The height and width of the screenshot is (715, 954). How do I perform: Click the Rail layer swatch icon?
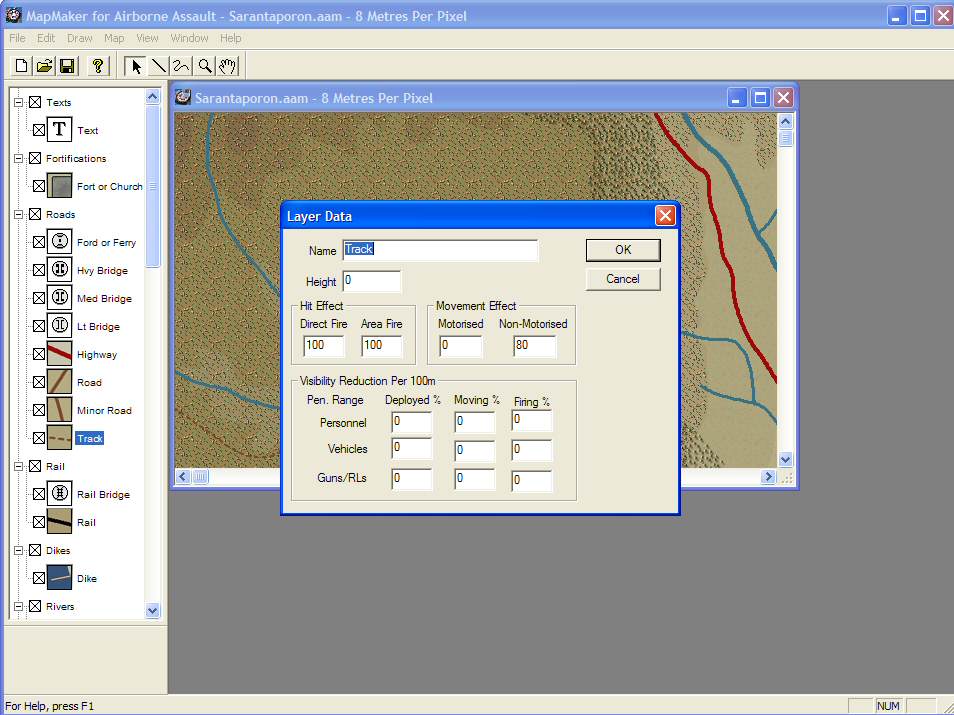point(60,521)
